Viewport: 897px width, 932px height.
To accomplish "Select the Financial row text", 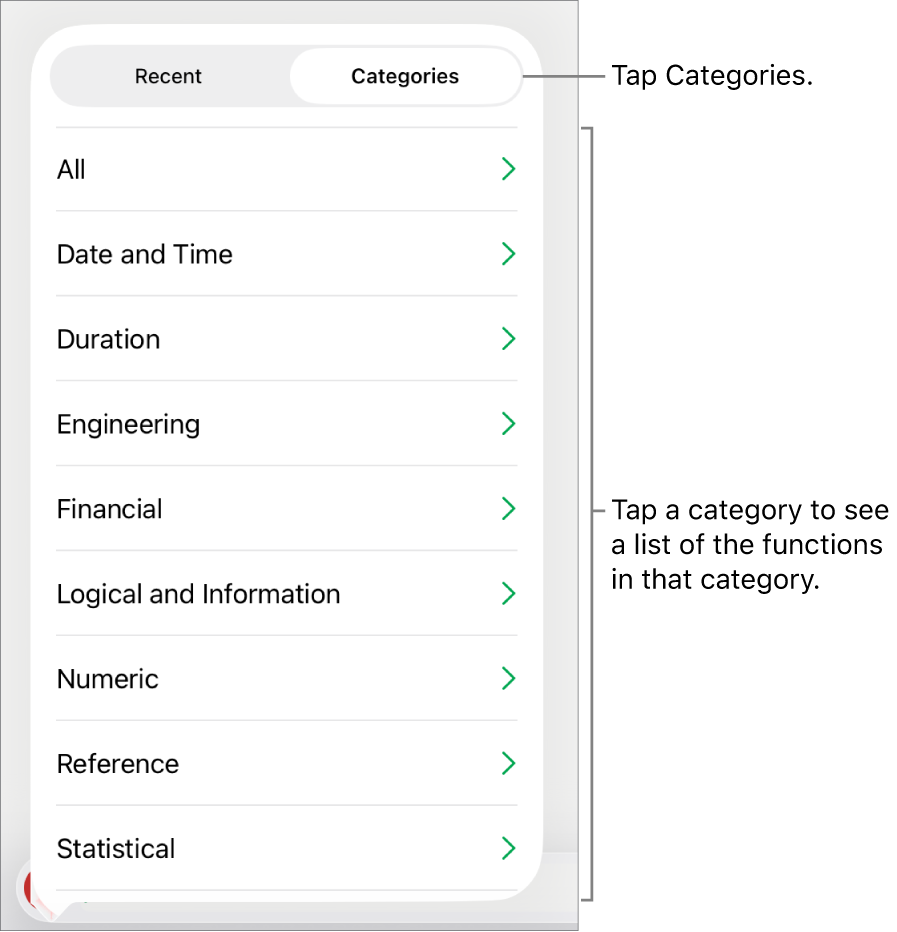I will (109, 509).
